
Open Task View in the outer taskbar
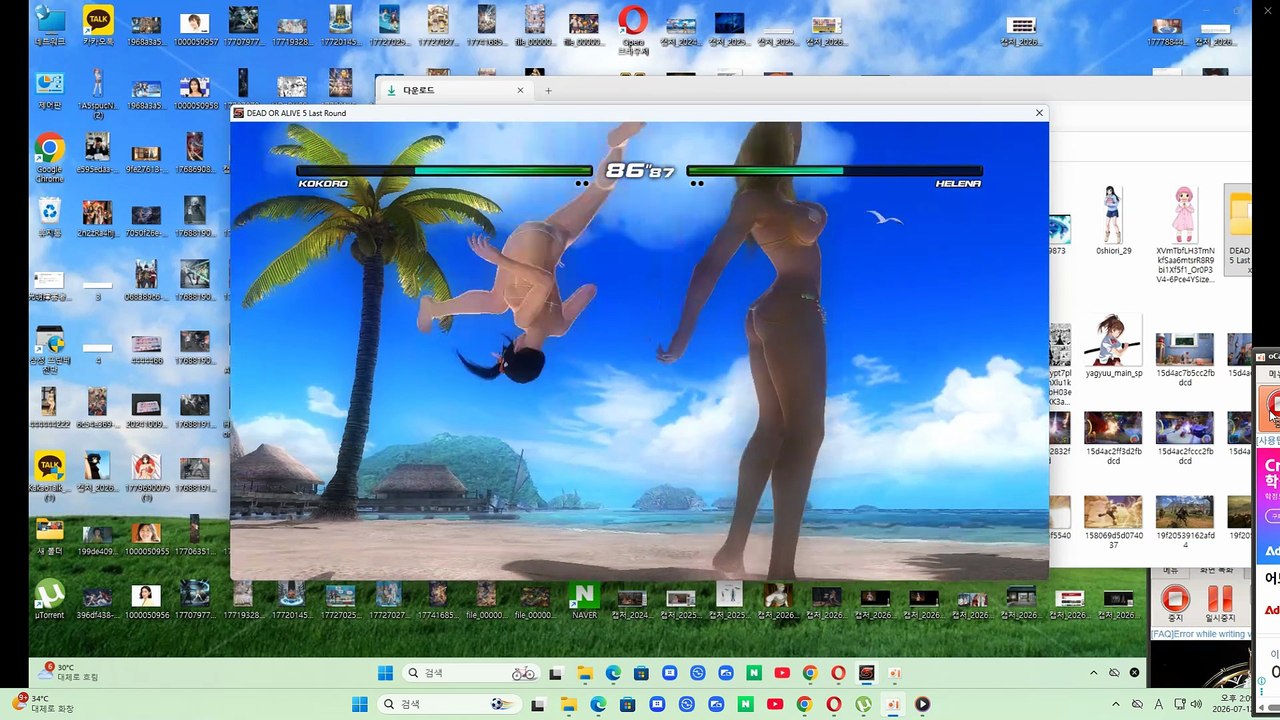(538, 704)
